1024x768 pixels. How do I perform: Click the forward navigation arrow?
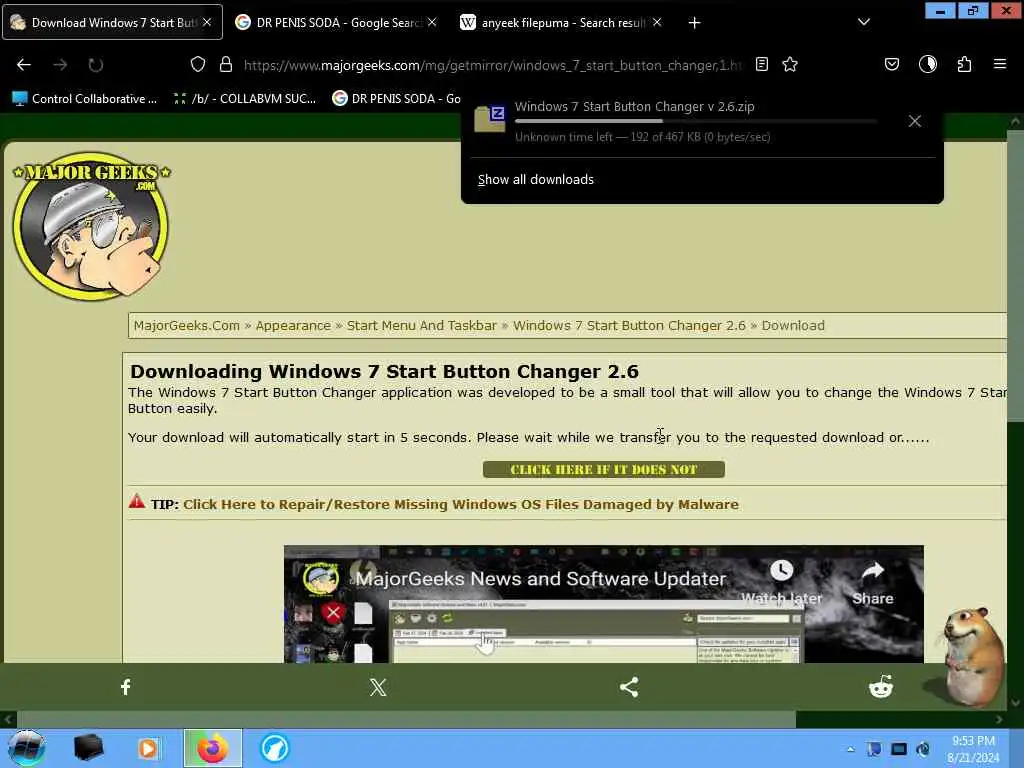coord(60,65)
